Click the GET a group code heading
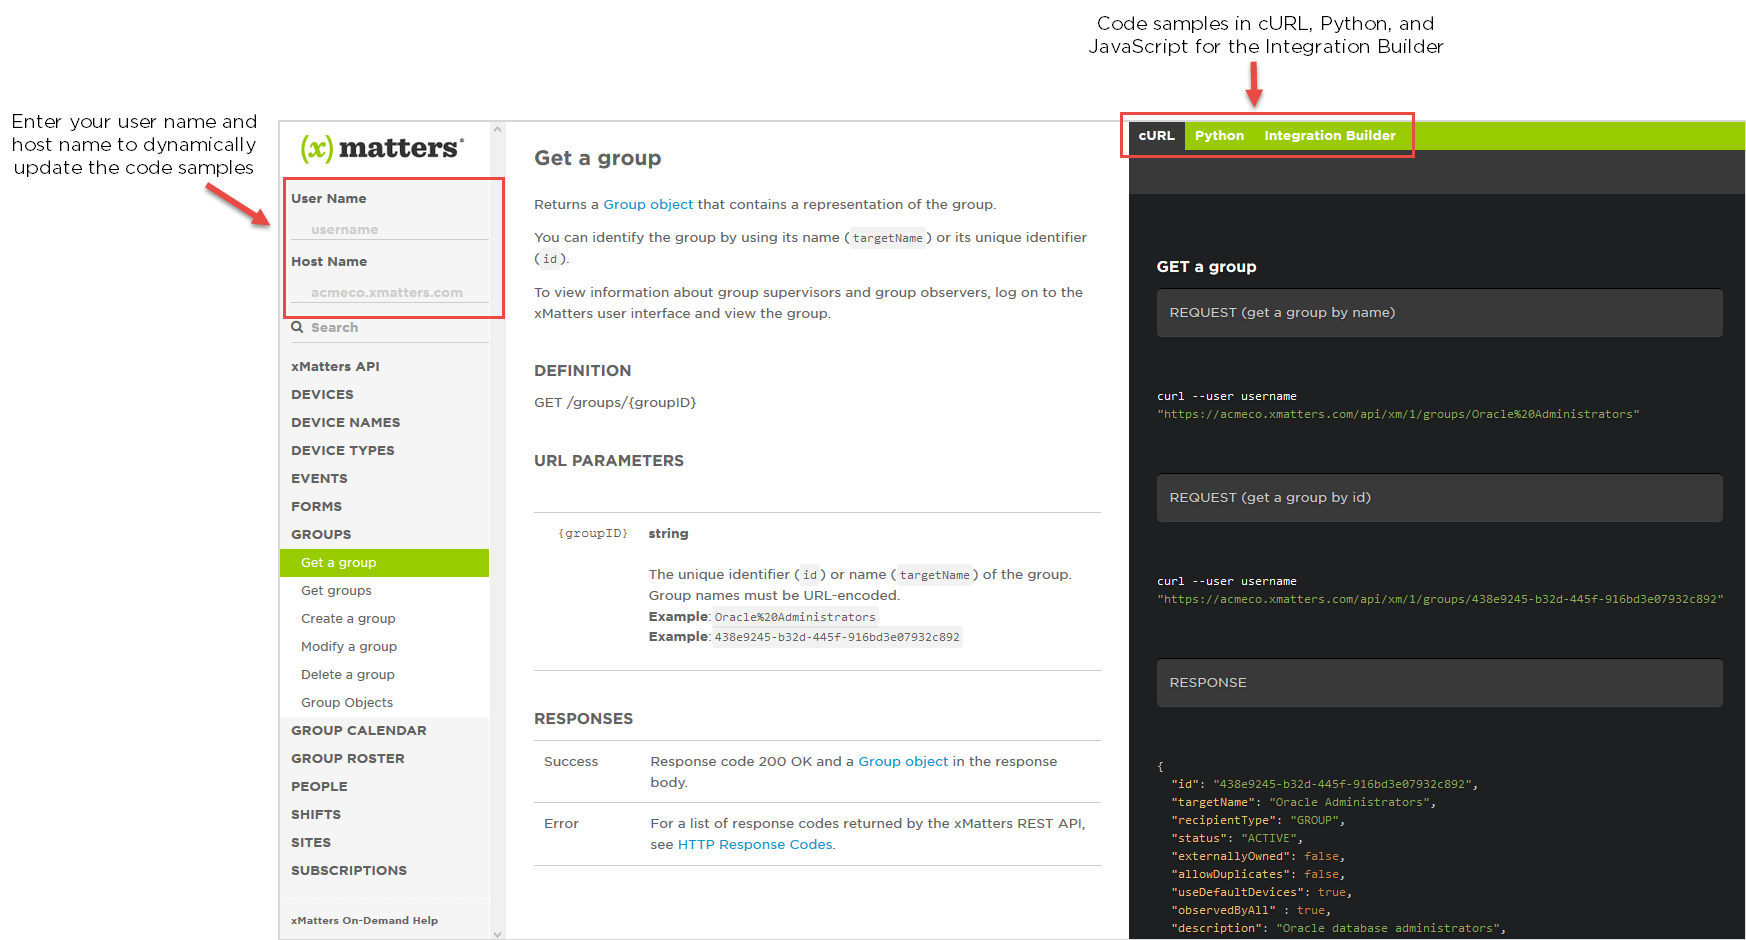Screen dimensions: 1746x940 tap(1206, 267)
